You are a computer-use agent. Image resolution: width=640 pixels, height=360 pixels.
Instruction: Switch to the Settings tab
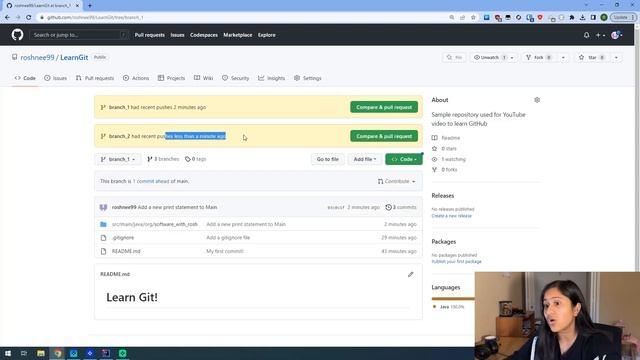click(308, 78)
